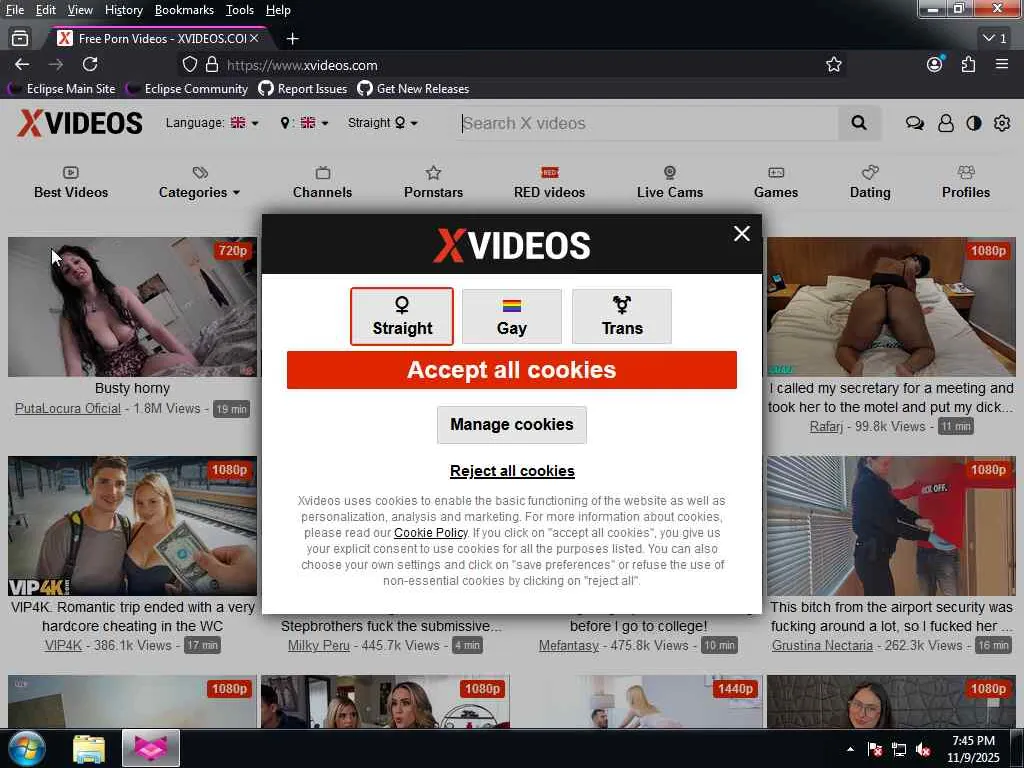The image size is (1024, 768).
Task: Select the Trans orientation option in dialog
Action: 622,316
